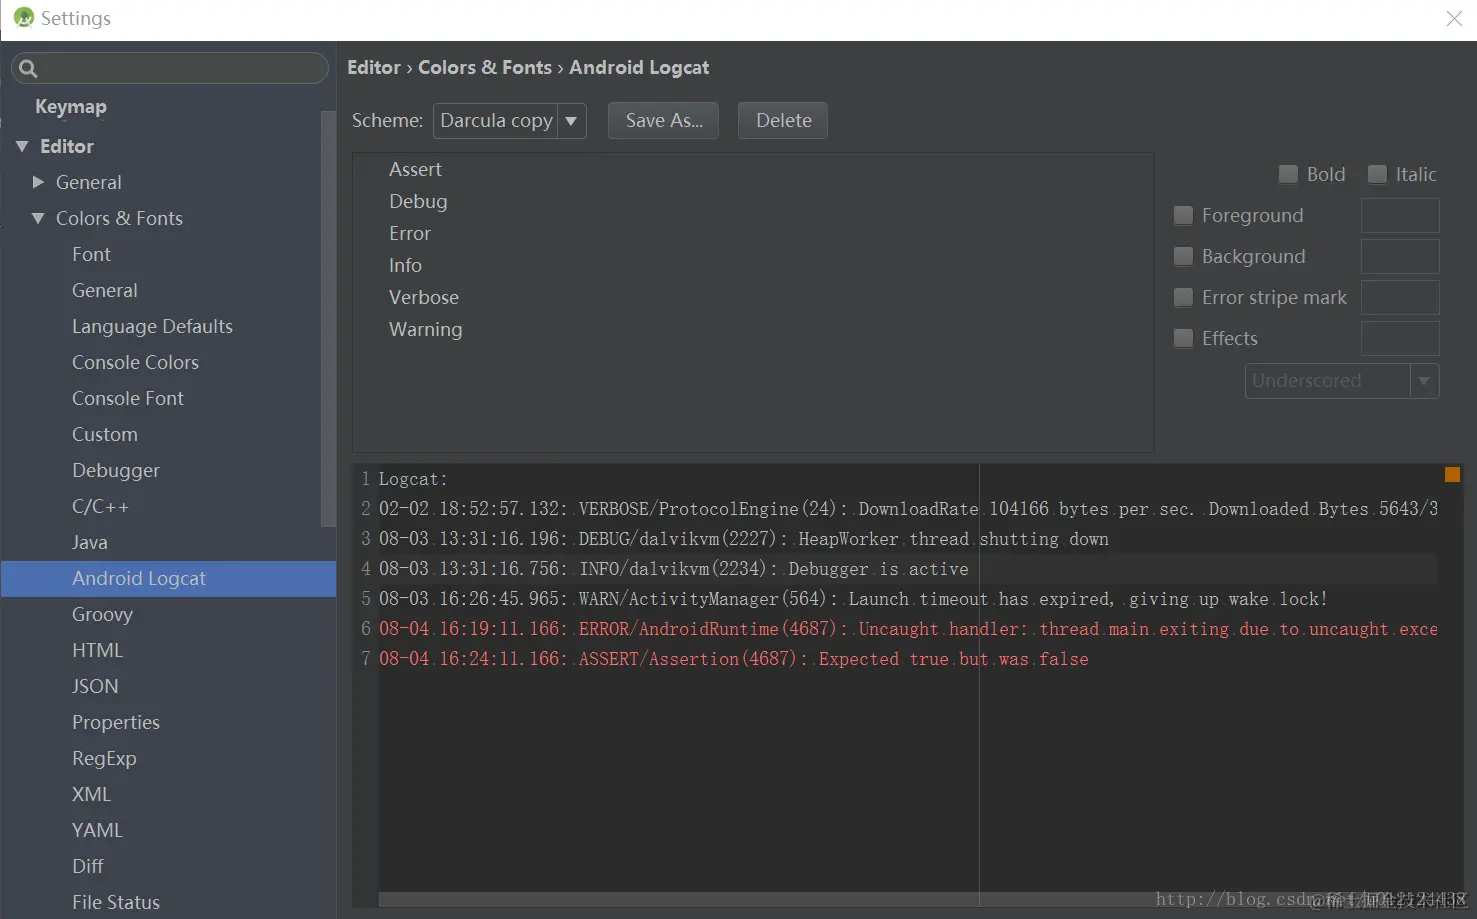Open the Groovy colors page
Viewport: 1477px width, 919px height.
tap(102, 614)
